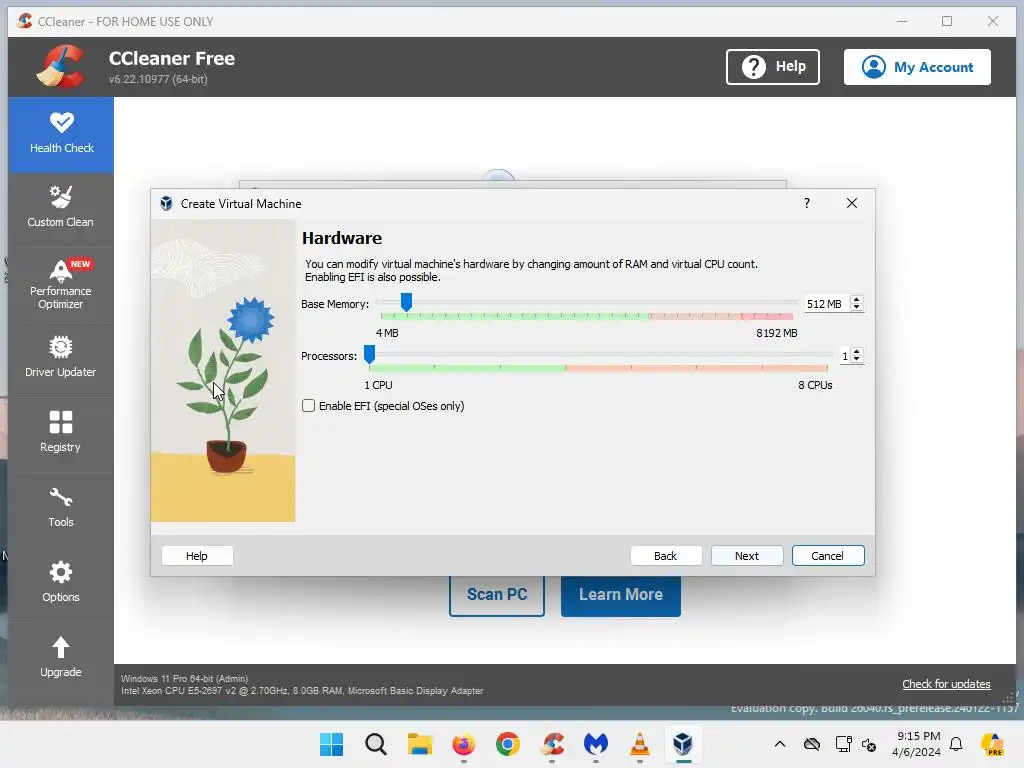This screenshot has height=768, width=1024.
Task: Click the Base Memory slider handle
Action: 406,302
